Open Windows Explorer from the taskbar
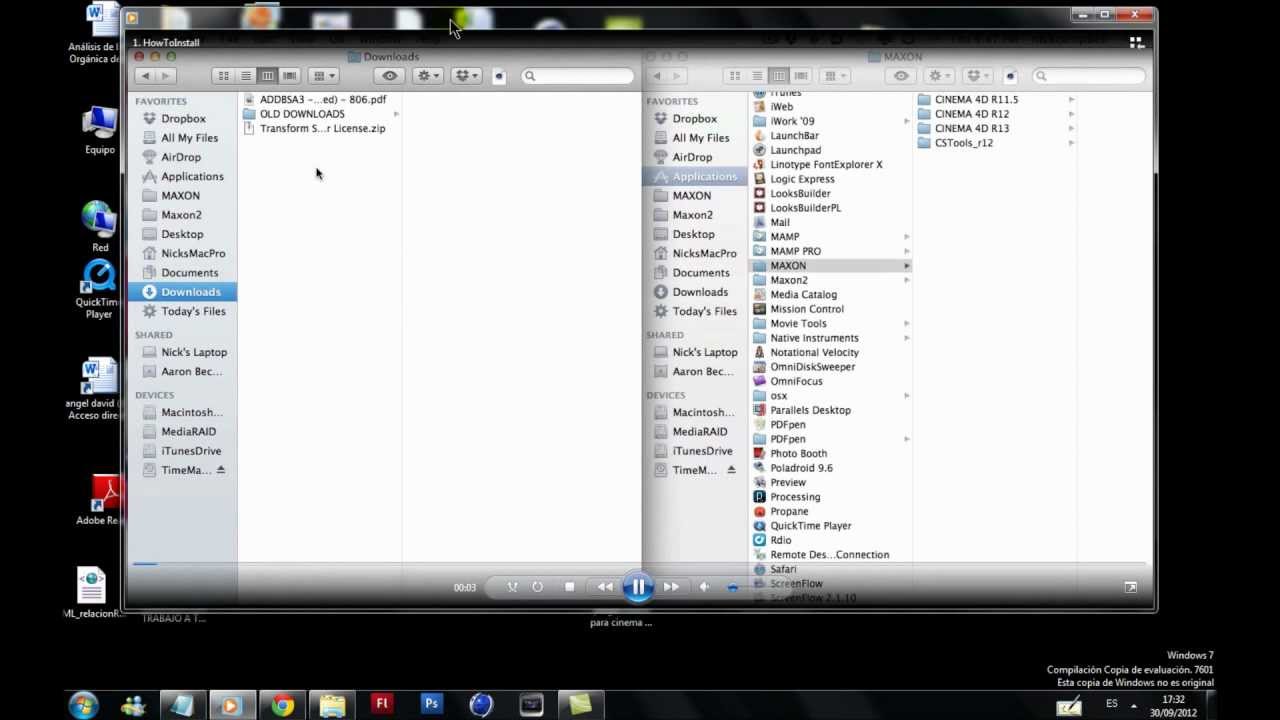This screenshot has height=720, width=1280. point(332,705)
